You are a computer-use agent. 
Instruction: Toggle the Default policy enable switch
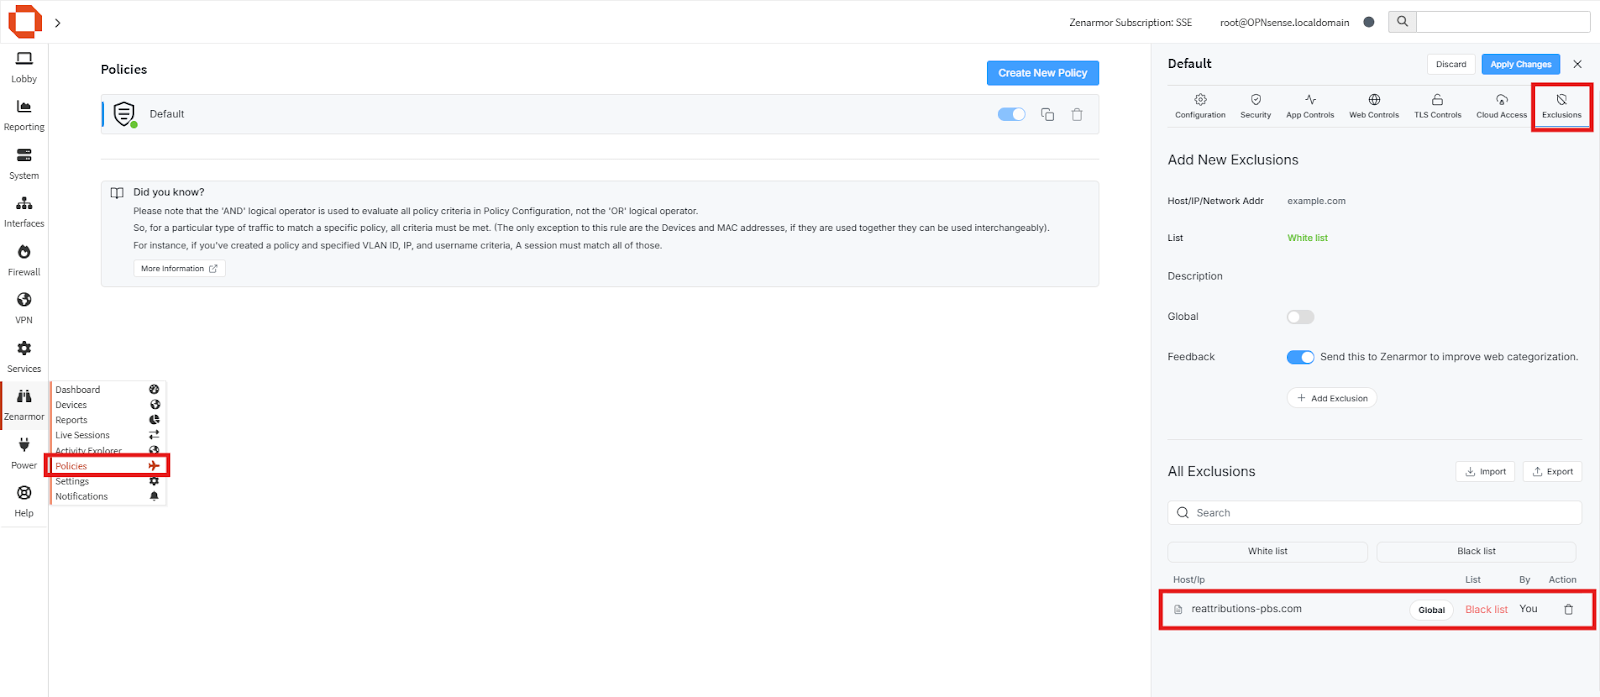(1011, 114)
